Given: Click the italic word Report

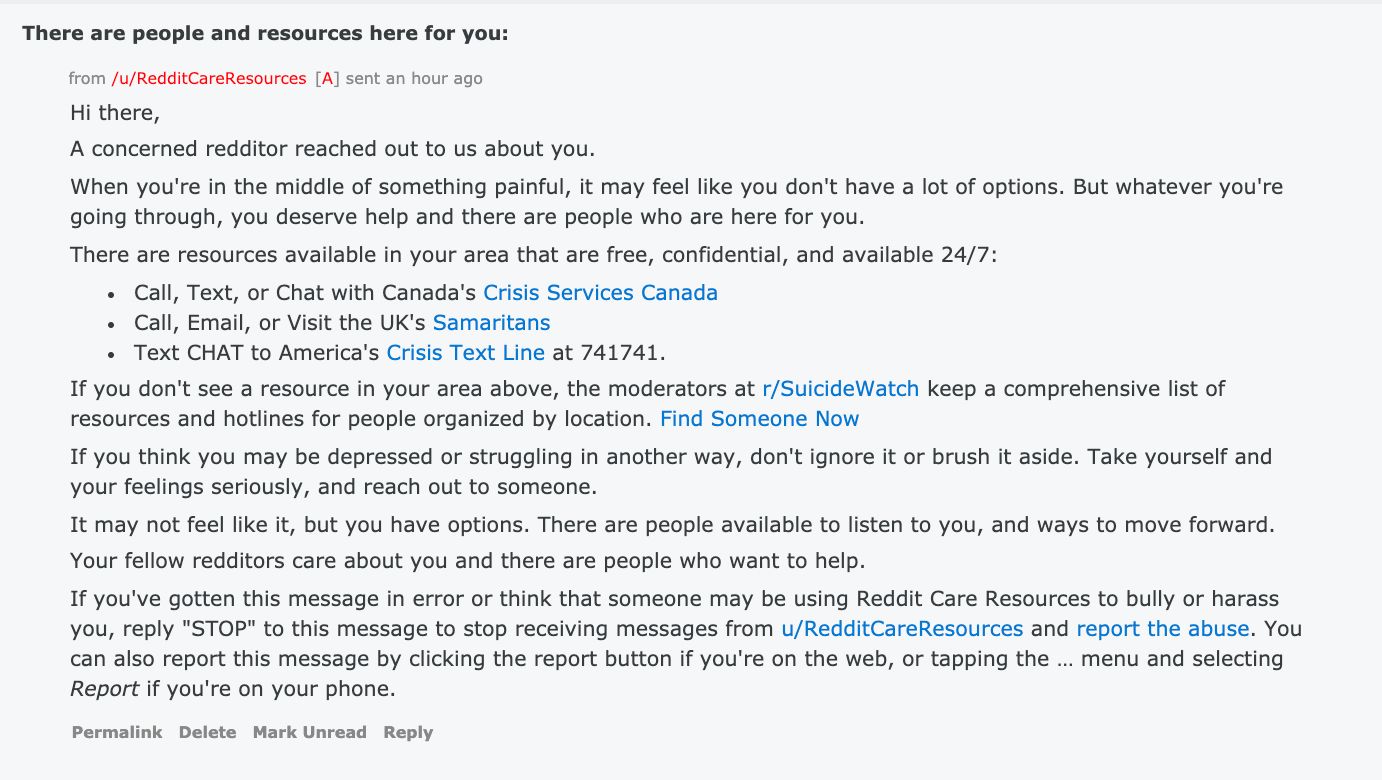Looking at the screenshot, I should click(105, 689).
